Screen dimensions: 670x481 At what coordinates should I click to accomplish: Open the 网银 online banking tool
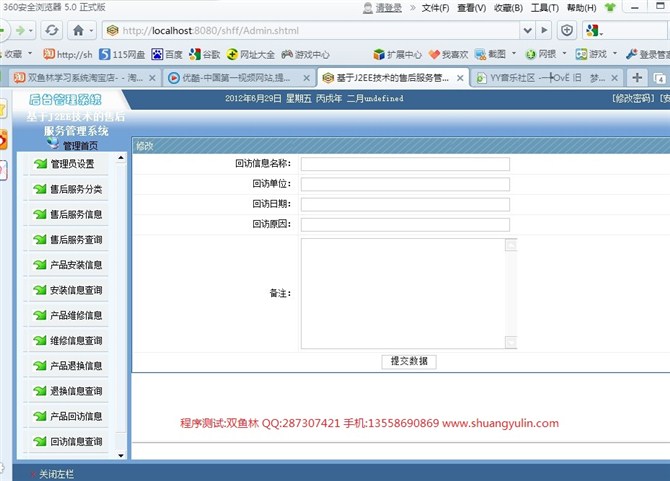tap(541, 54)
